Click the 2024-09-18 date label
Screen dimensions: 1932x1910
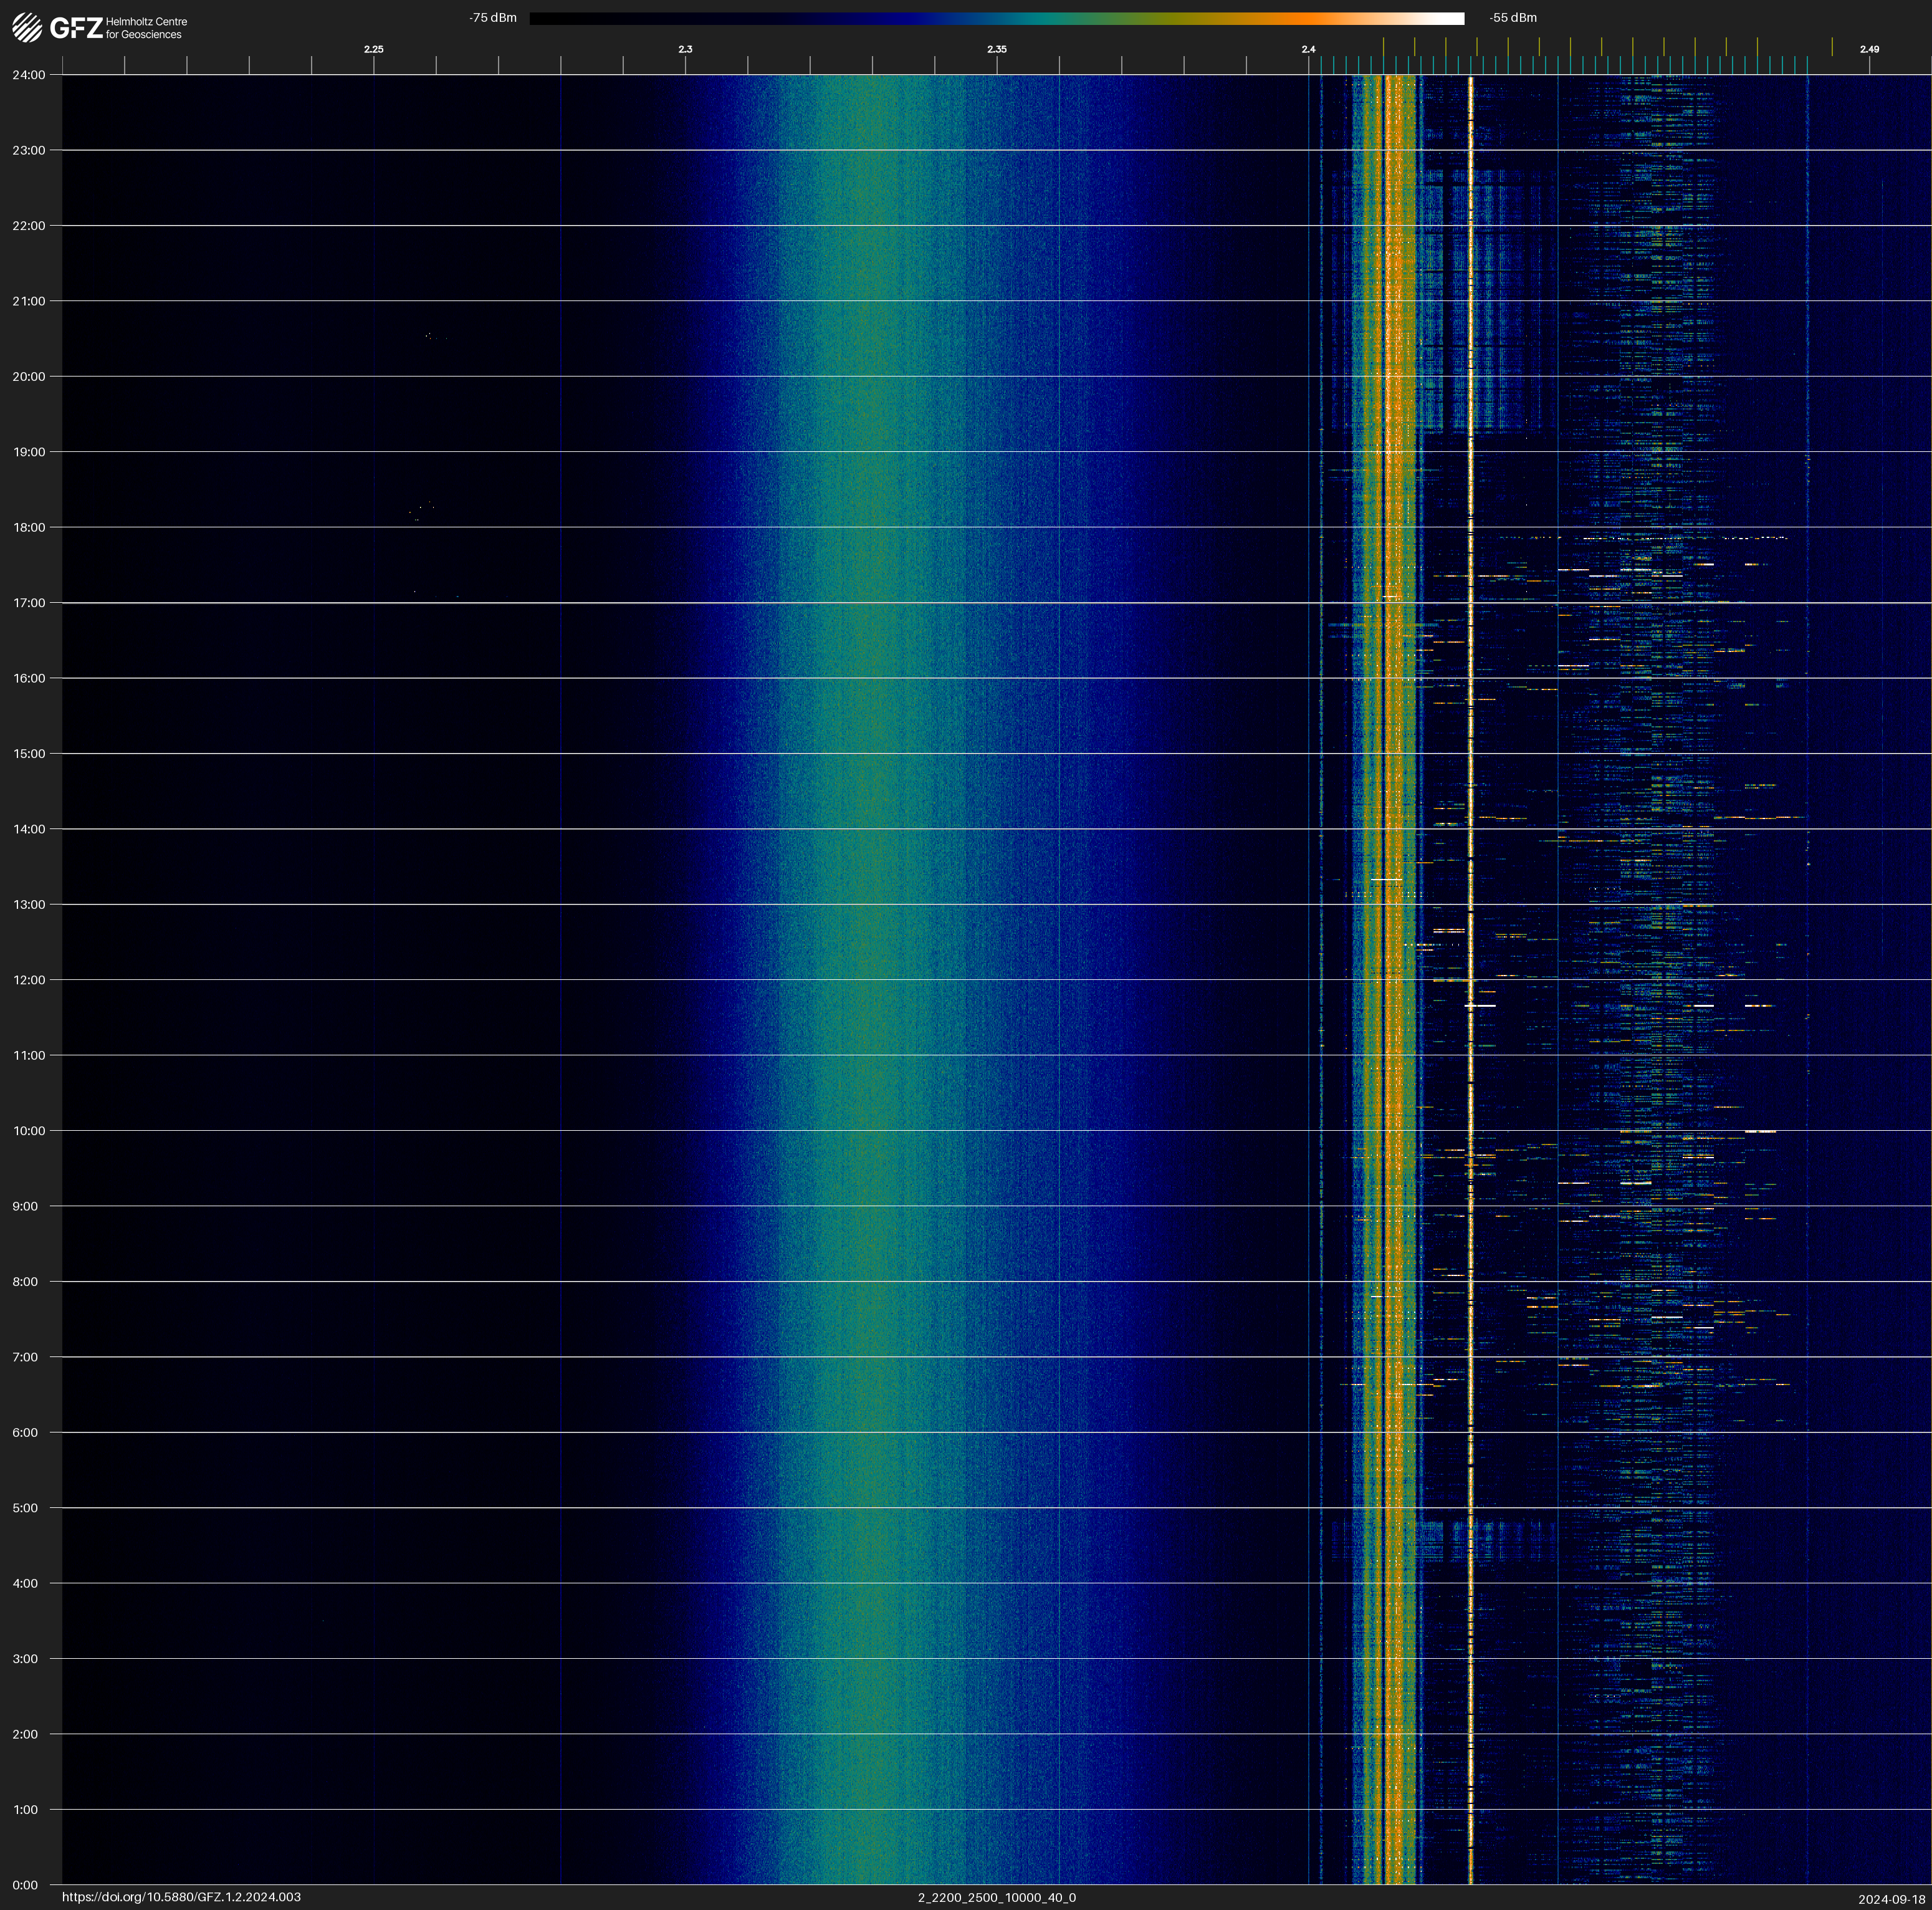(x=1892, y=1899)
